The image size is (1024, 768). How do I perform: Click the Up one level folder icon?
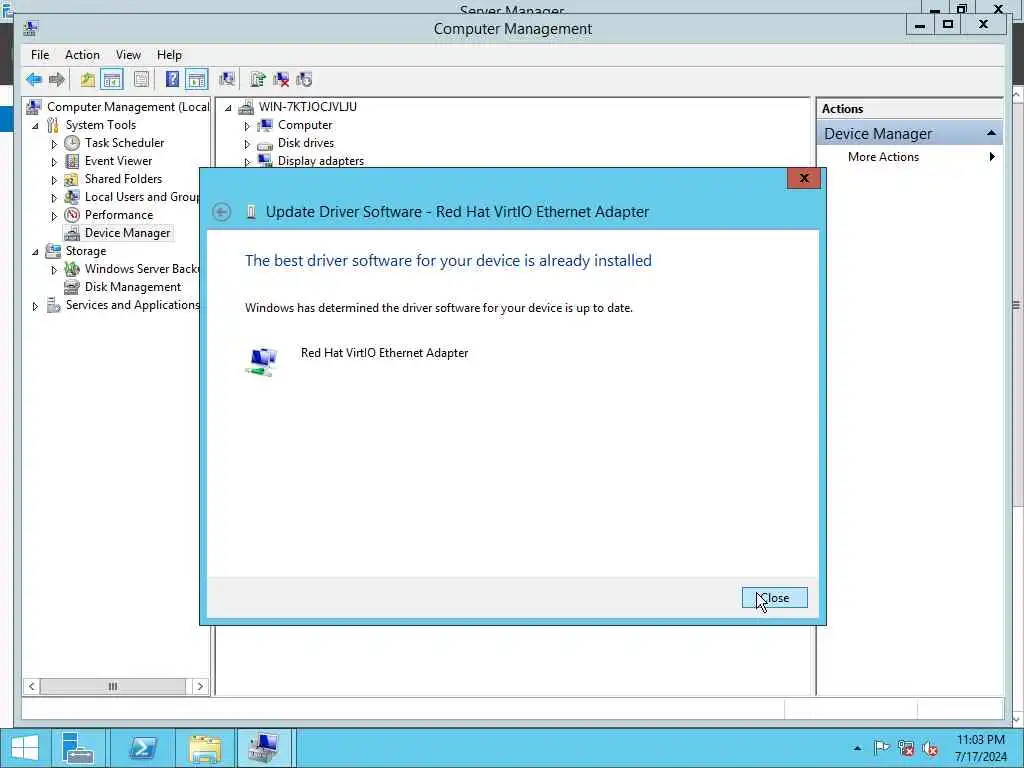tap(88, 80)
